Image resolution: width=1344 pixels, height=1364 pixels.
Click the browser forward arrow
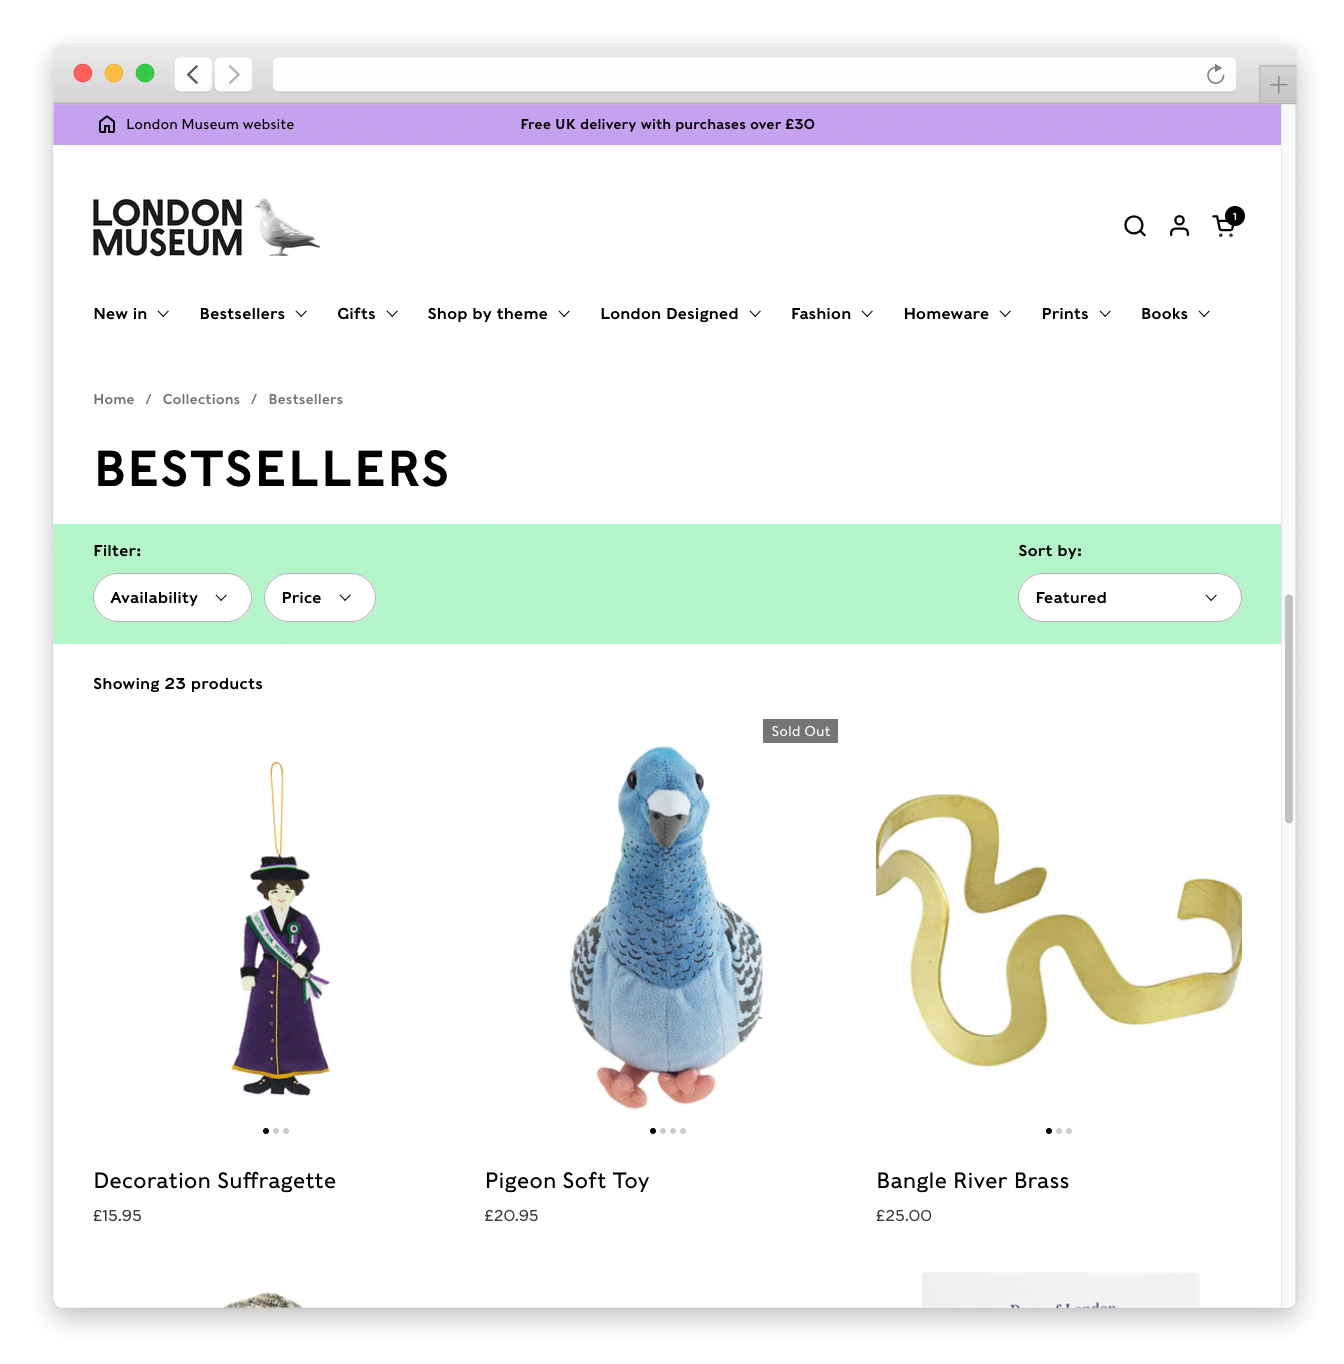(x=234, y=74)
